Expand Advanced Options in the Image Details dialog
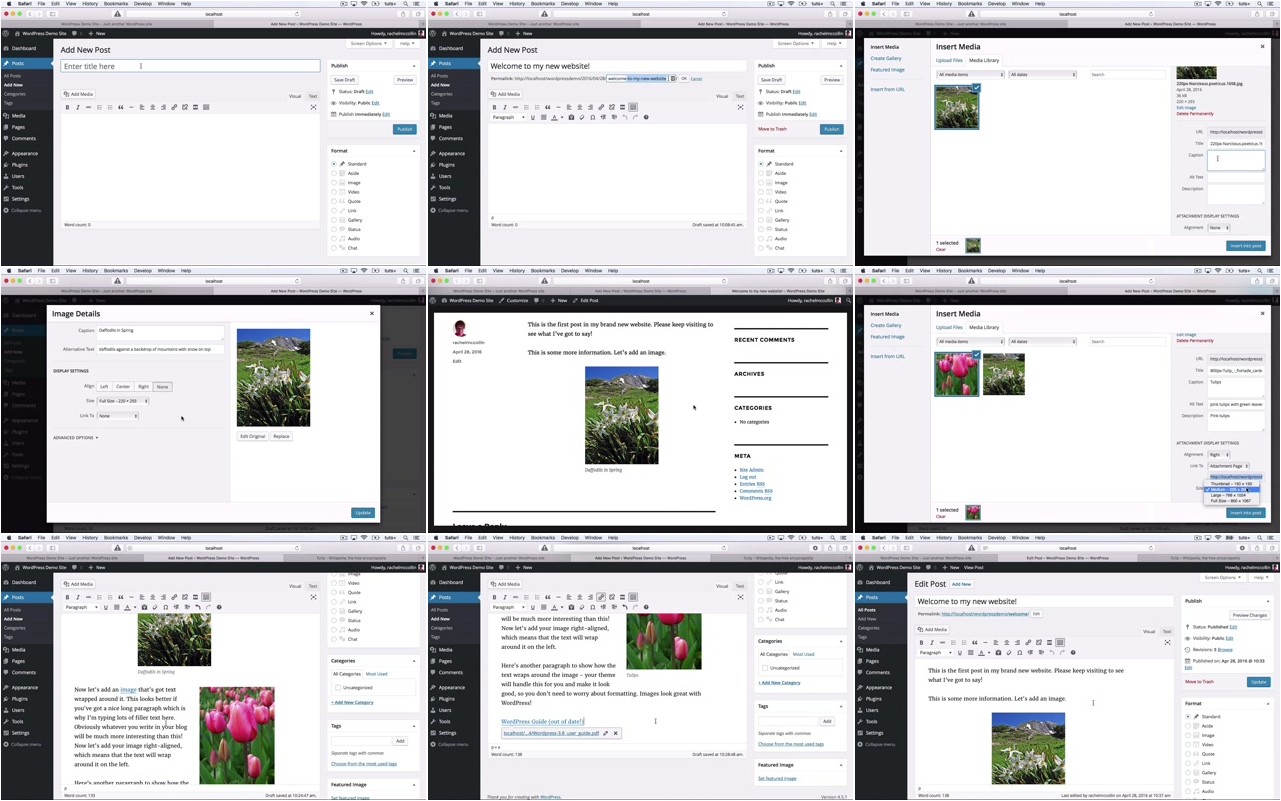 [76, 438]
